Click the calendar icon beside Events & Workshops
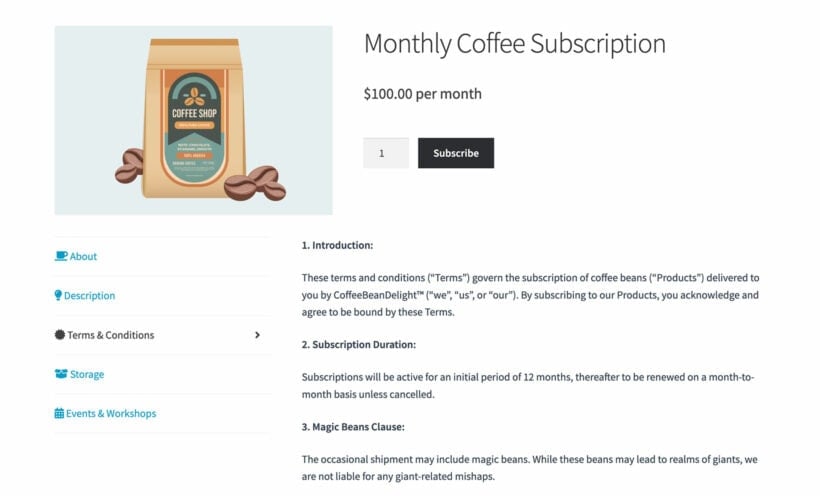The height and width of the screenshot is (496, 820). click(x=59, y=413)
